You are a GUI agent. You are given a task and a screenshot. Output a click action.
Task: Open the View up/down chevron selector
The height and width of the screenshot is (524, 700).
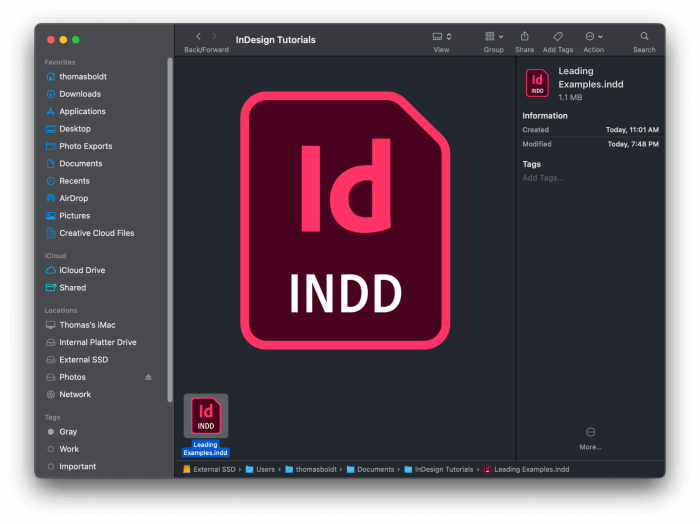(449, 37)
